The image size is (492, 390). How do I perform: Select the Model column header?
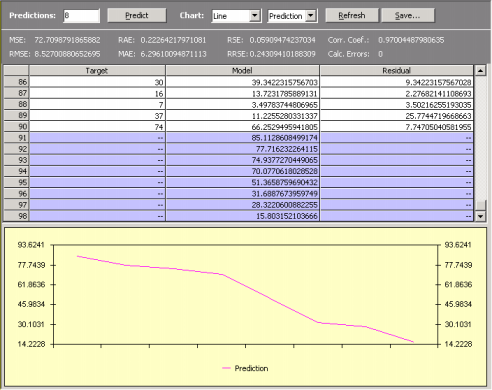(x=242, y=70)
